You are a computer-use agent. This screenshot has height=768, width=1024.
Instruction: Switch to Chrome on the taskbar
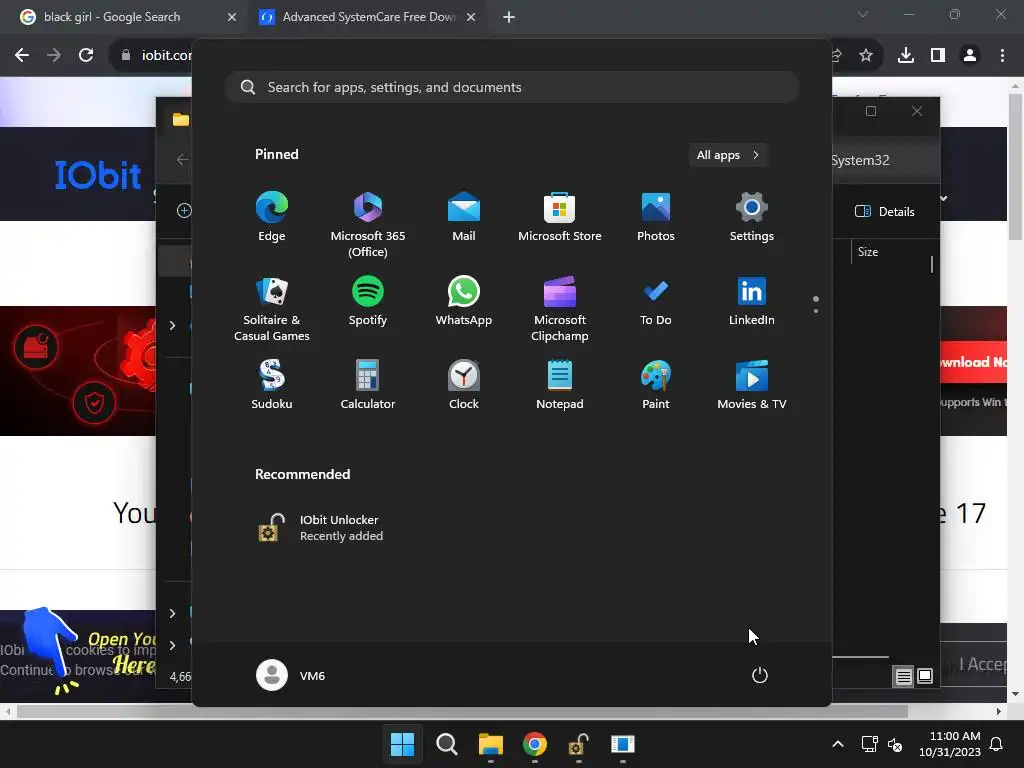point(534,744)
